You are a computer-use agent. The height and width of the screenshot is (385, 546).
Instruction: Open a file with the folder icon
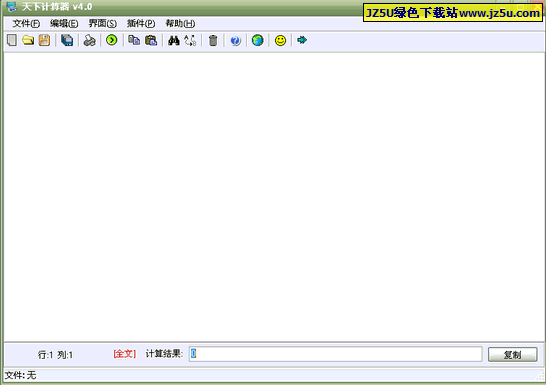tap(28, 40)
